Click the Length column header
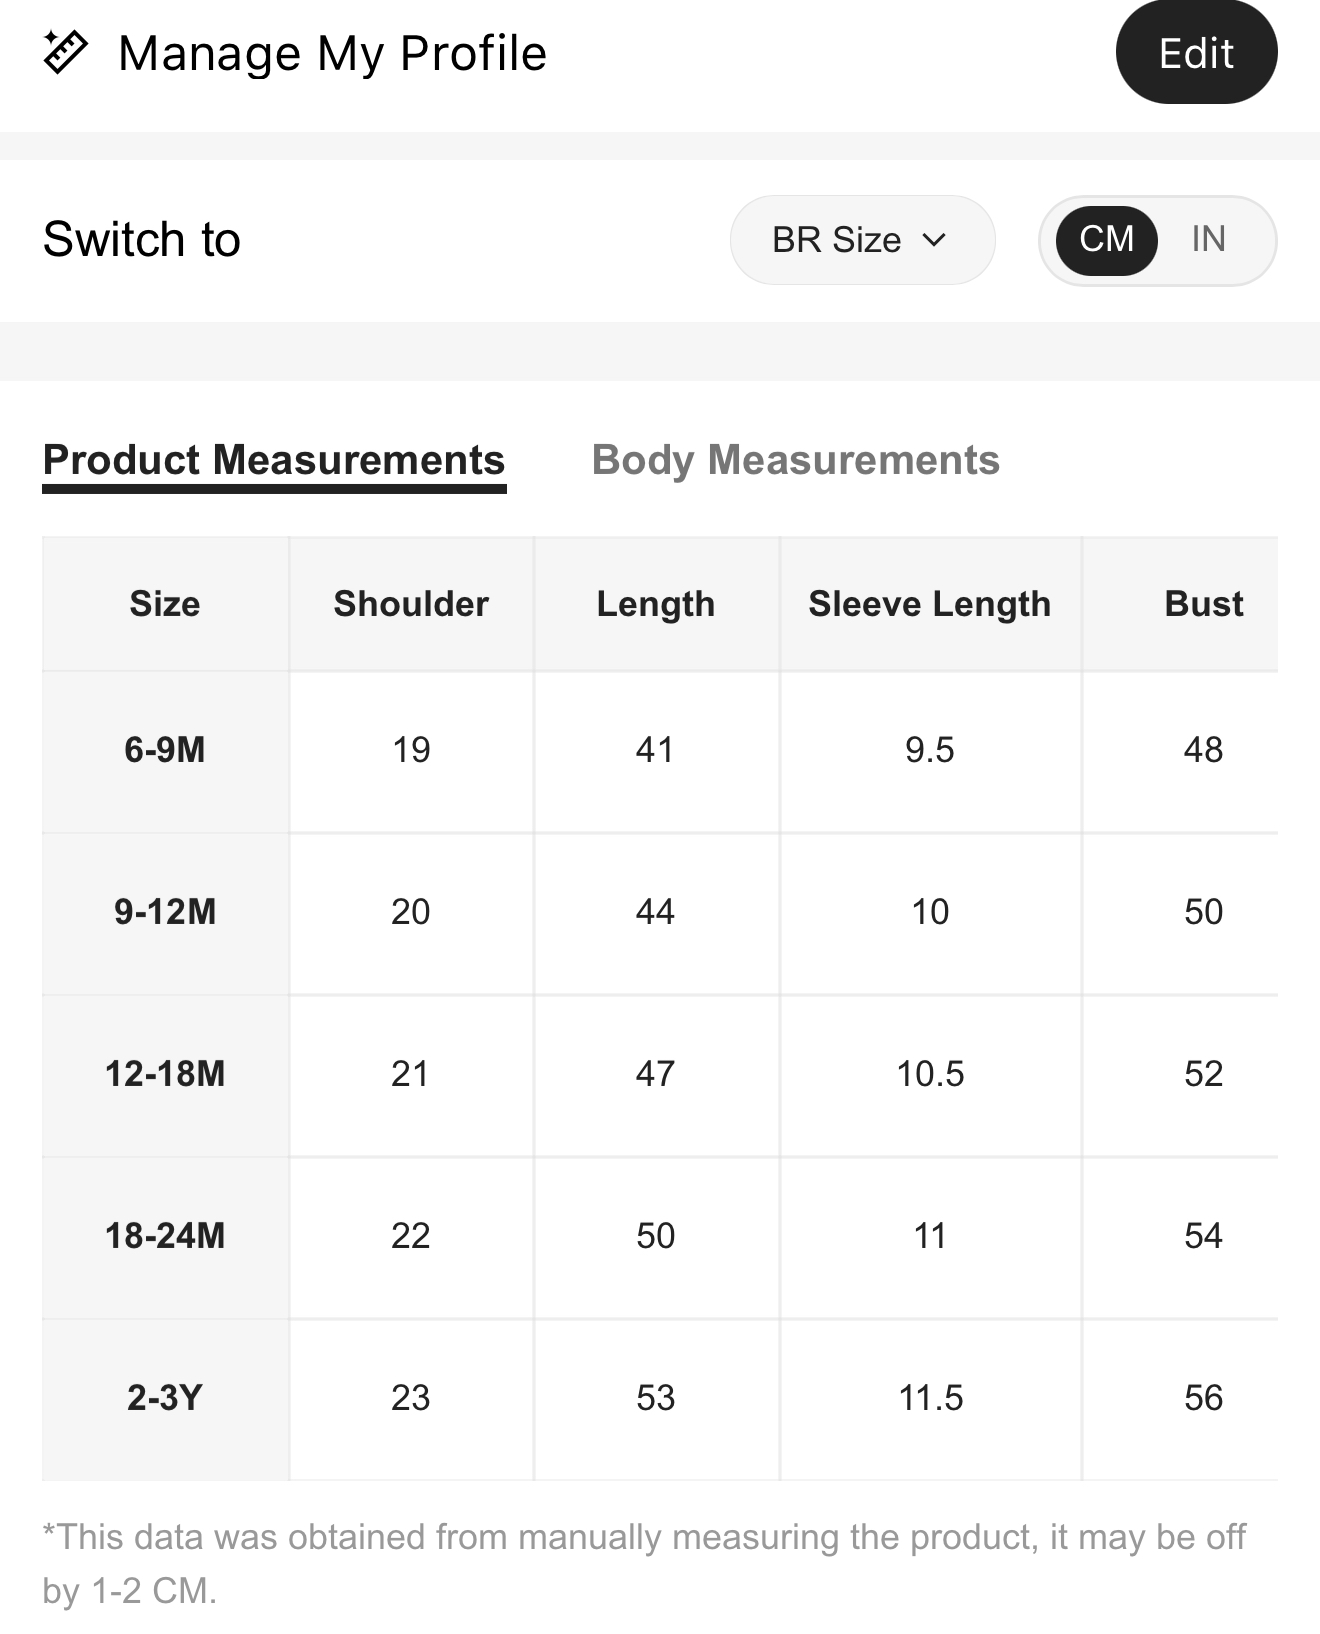The image size is (1320, 1634). (x=656, y=604)
